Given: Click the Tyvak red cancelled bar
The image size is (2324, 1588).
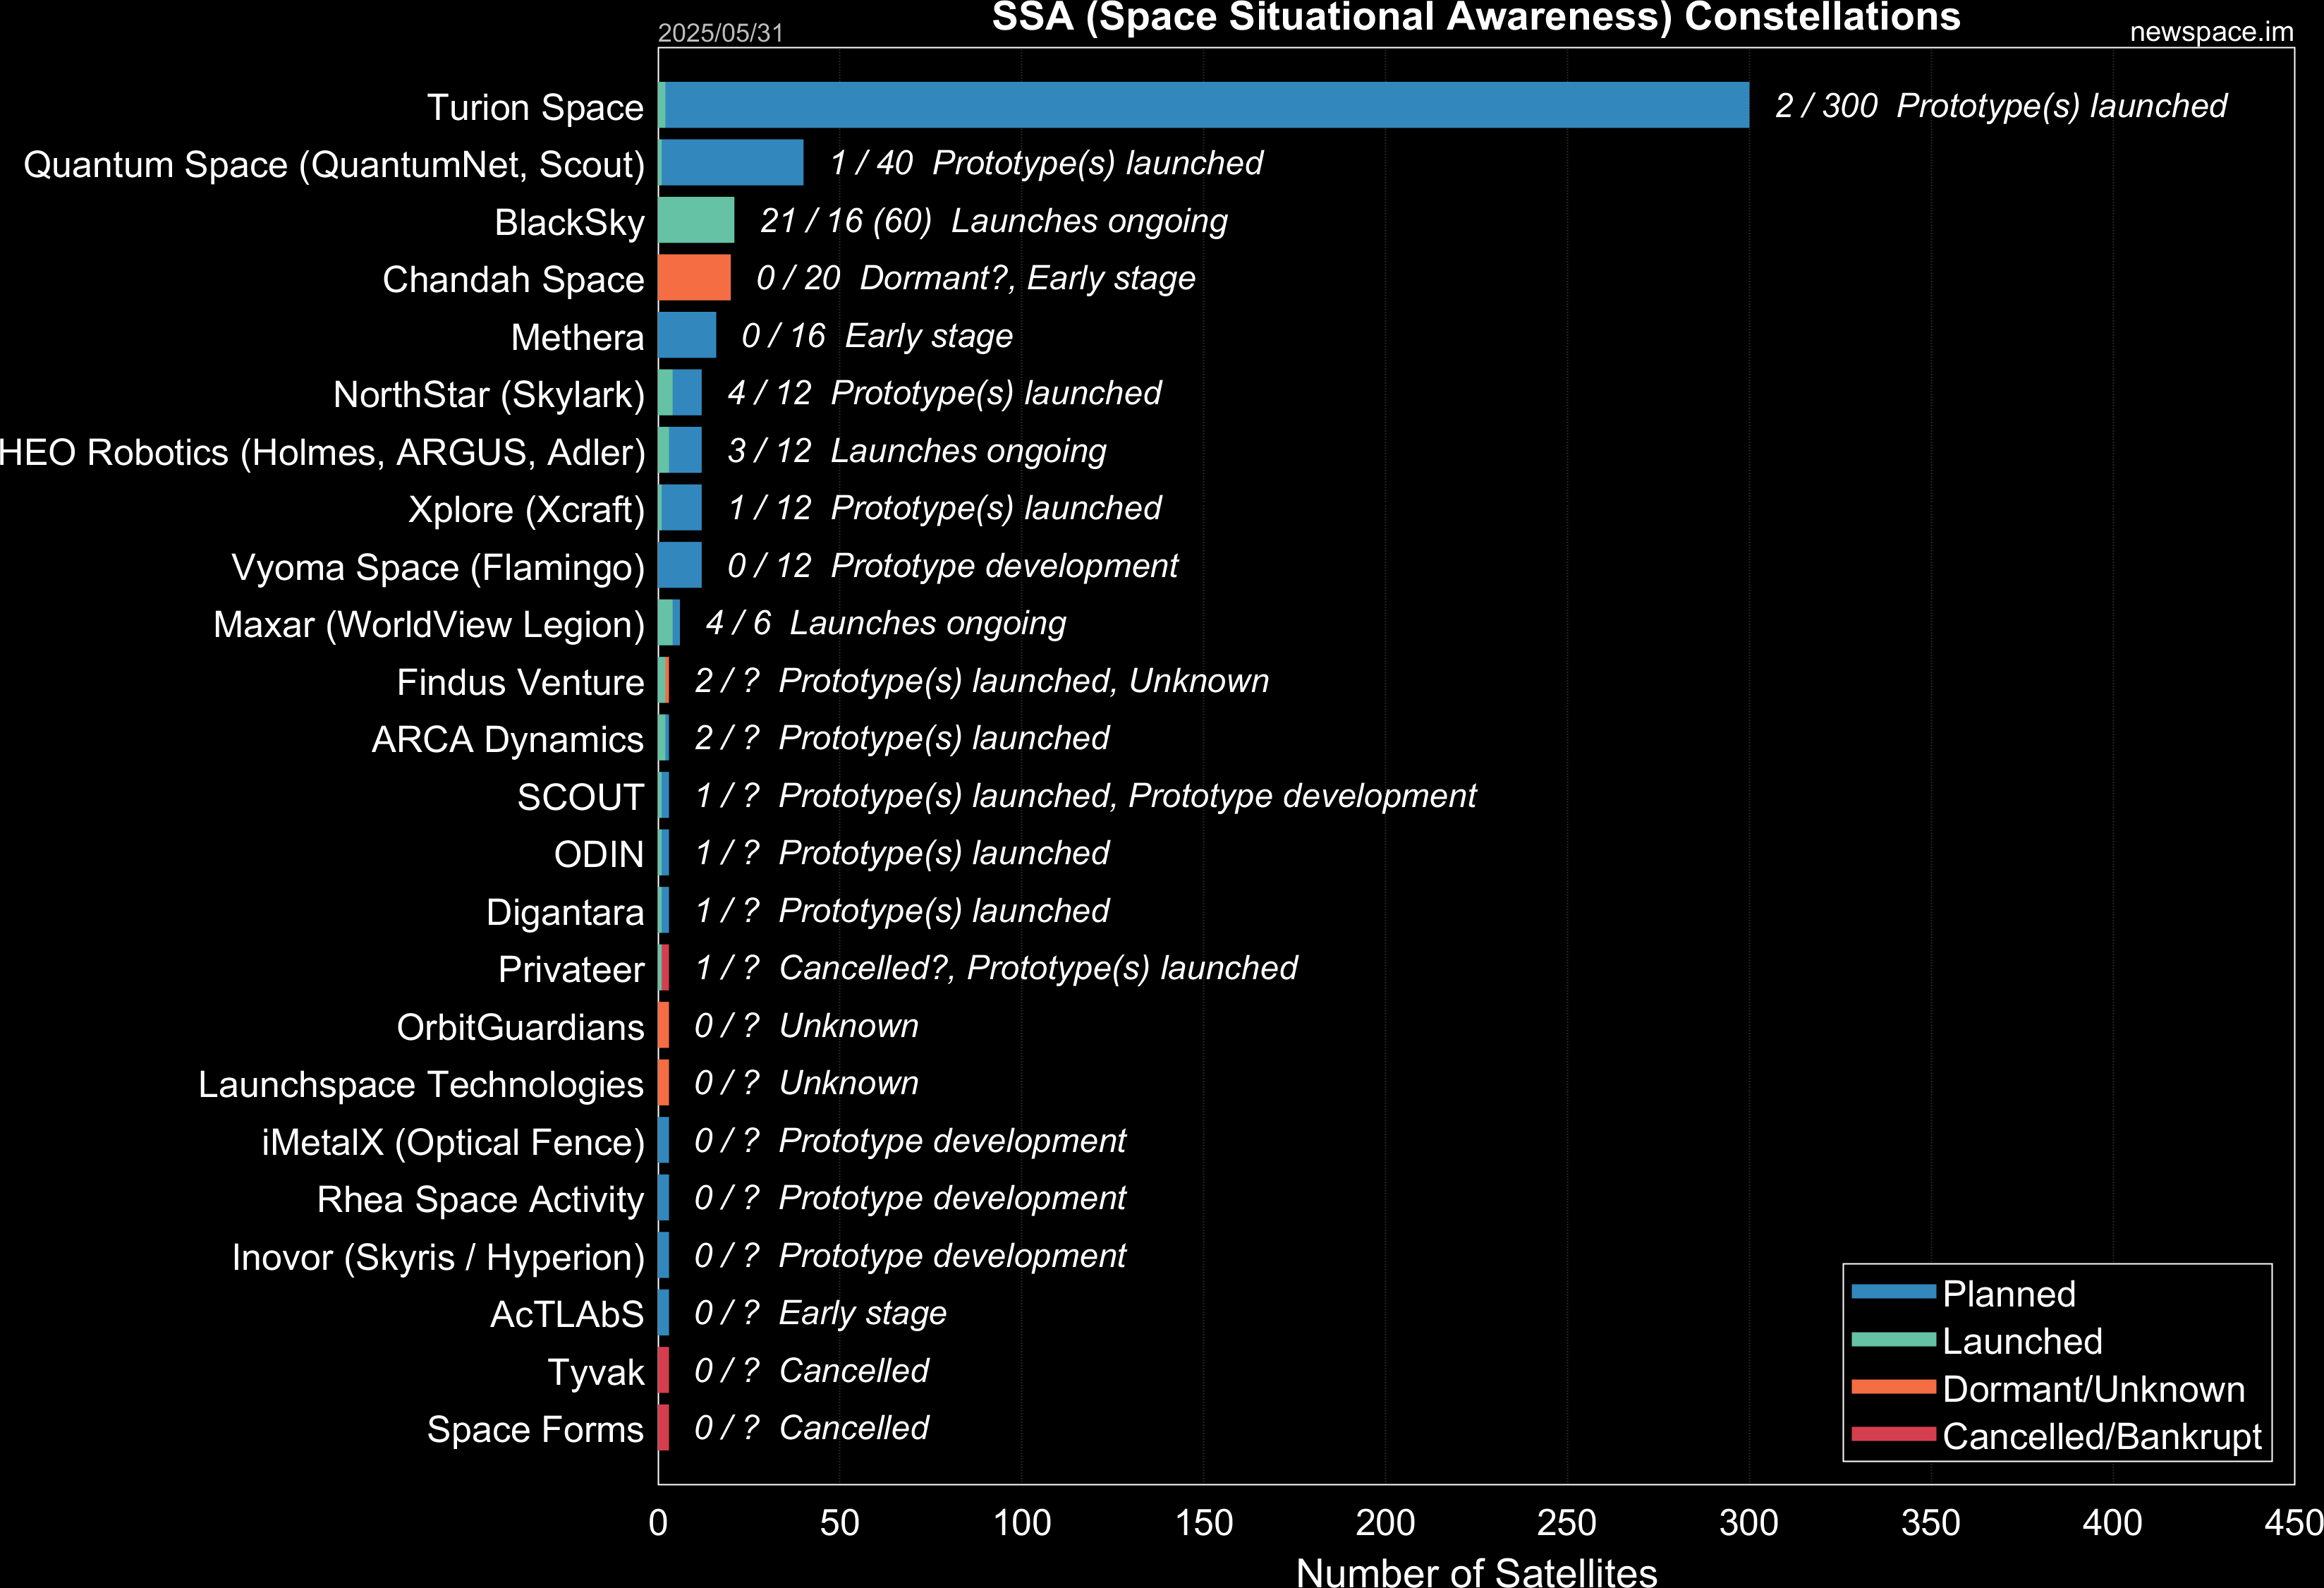Looking at the screenshot, I should [x=664, y=1370].
